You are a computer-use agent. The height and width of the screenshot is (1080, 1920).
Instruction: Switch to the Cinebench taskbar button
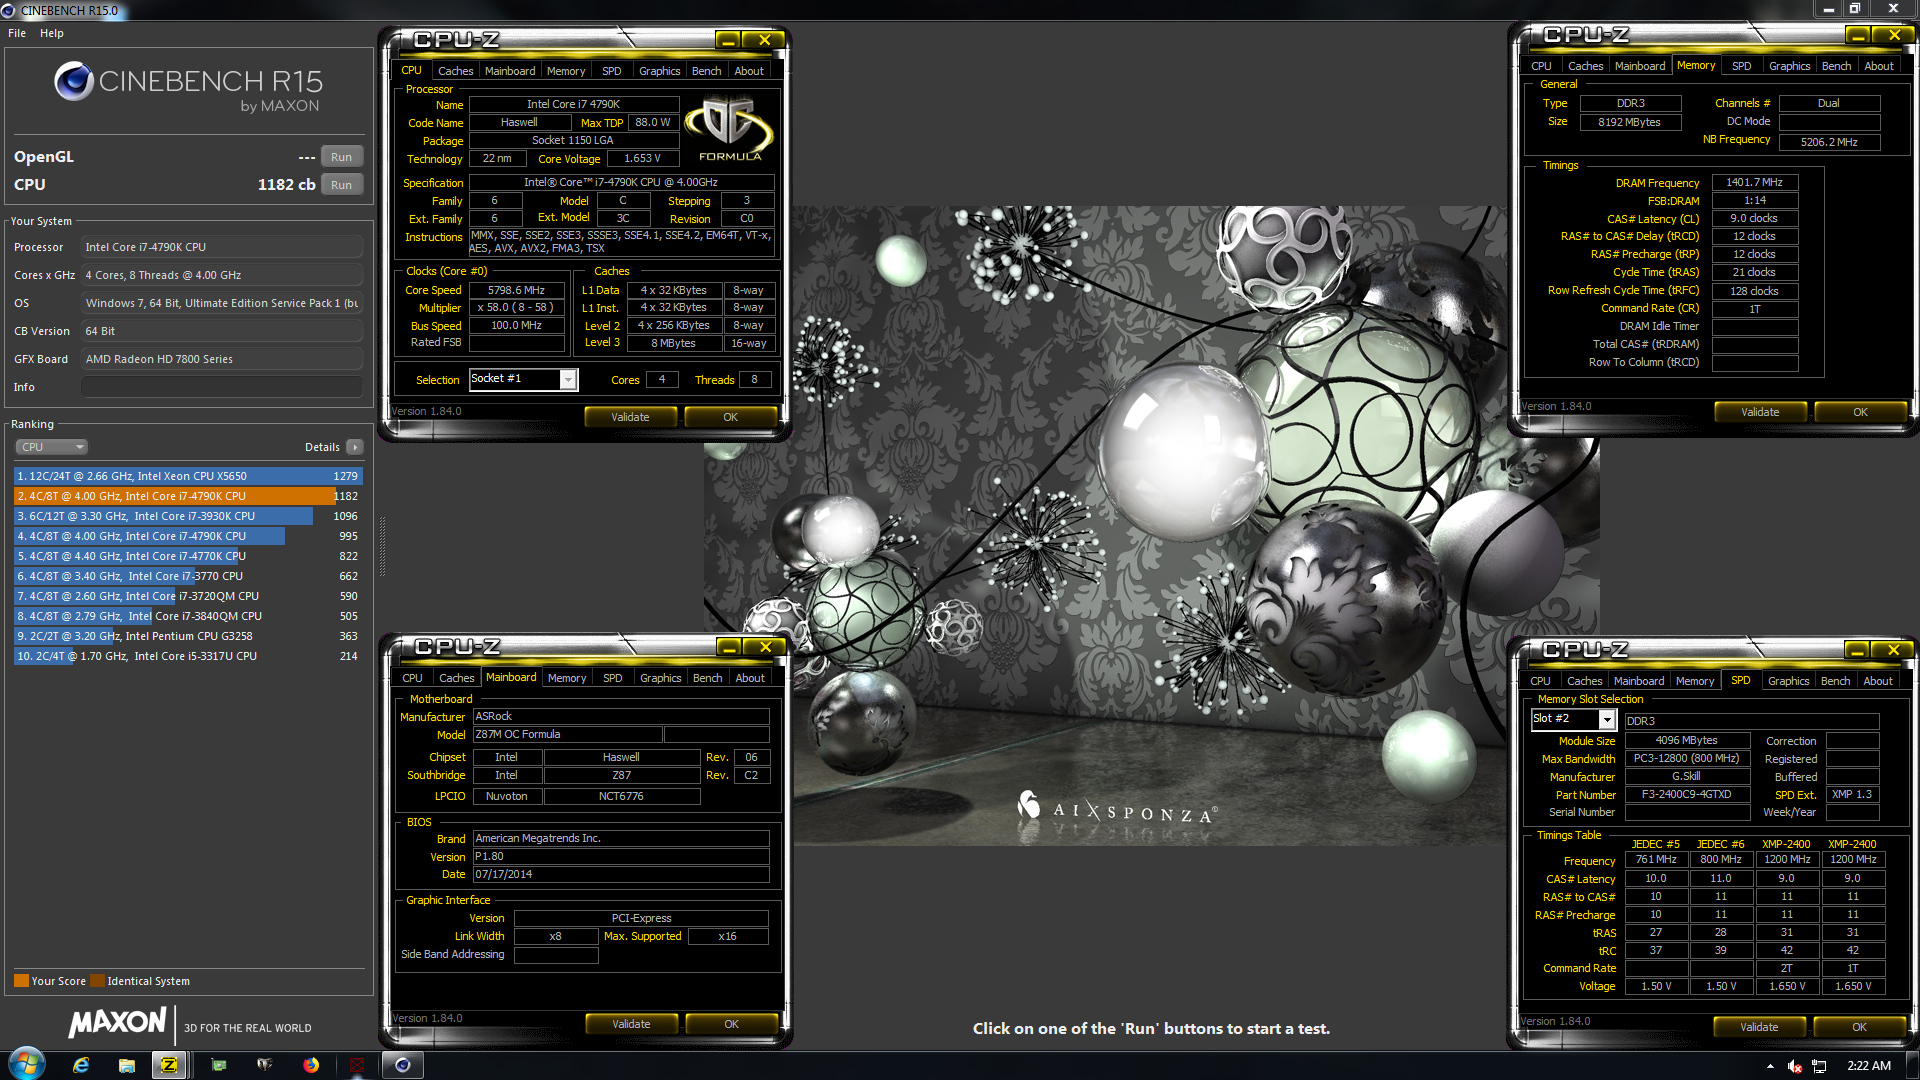point(403,1065)
